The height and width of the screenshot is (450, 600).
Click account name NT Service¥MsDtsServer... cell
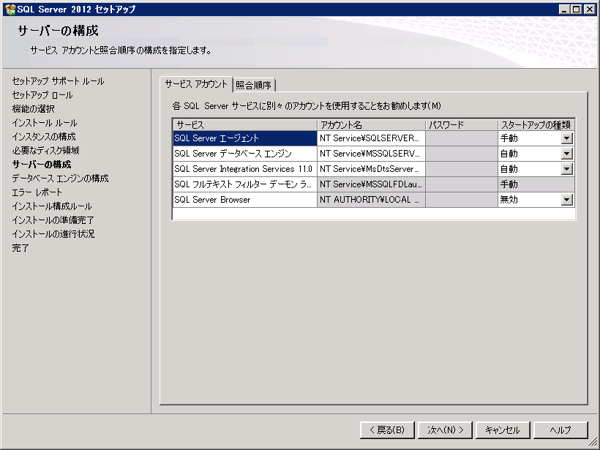click(x=371, y=169)
